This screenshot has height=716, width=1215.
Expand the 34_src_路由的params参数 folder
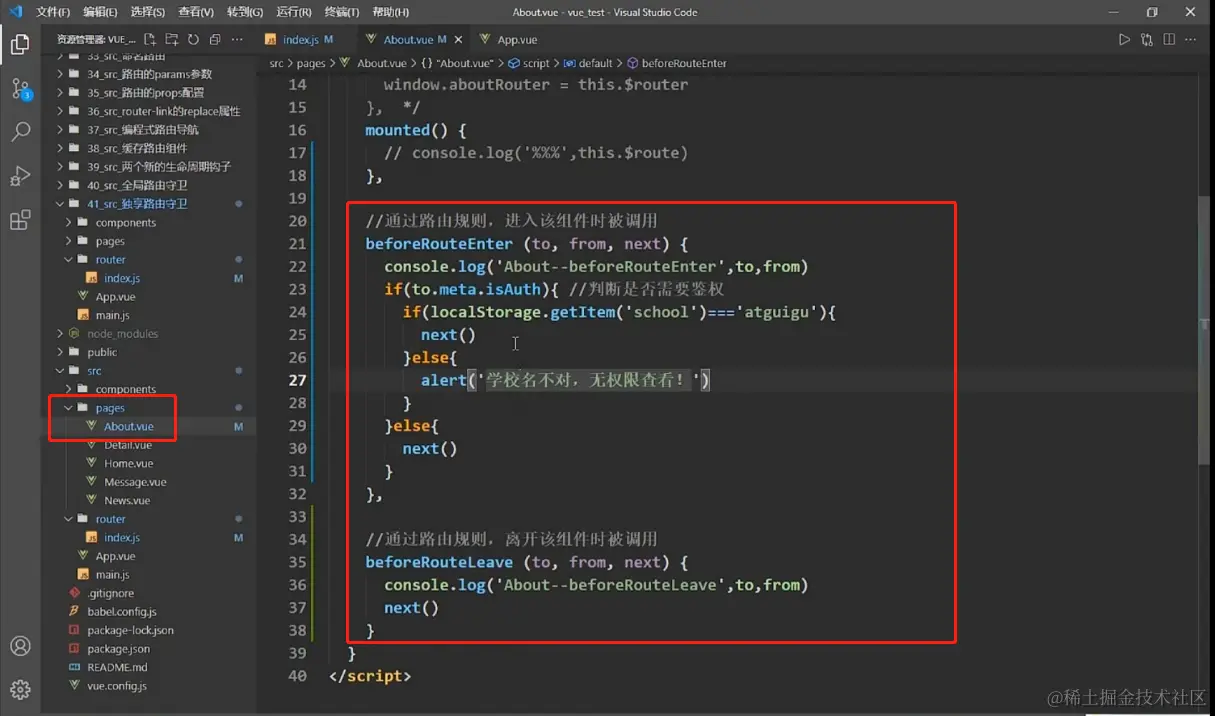pyautogui.click(x=149, y=74)
